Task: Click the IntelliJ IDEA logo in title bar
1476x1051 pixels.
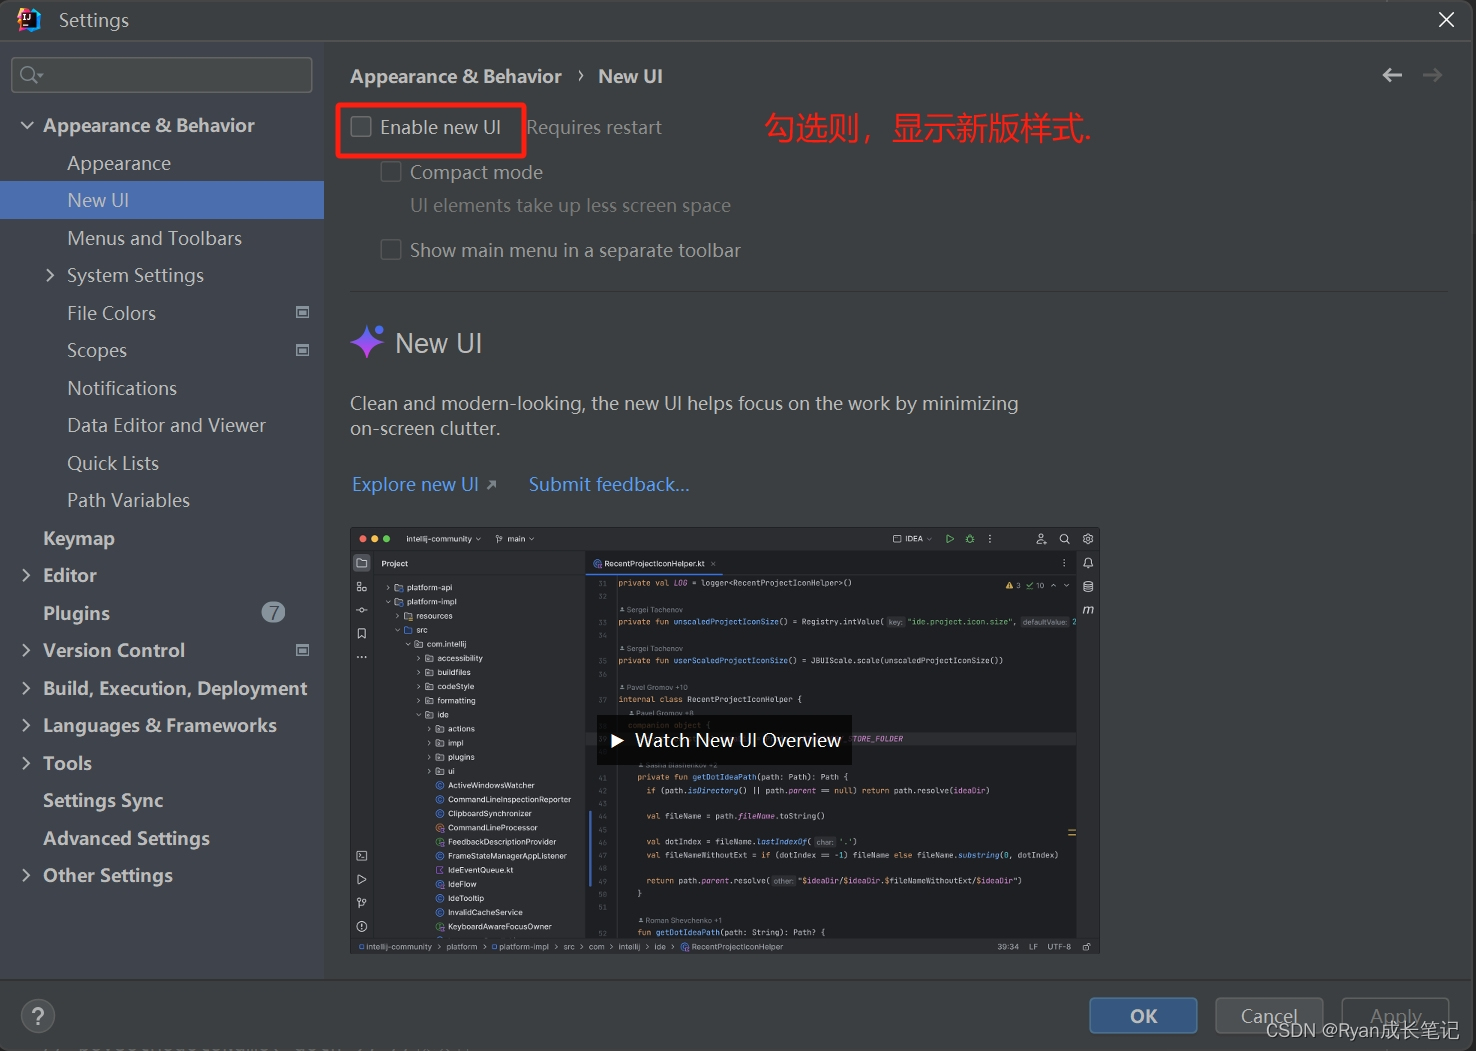Action: point(29,20)
